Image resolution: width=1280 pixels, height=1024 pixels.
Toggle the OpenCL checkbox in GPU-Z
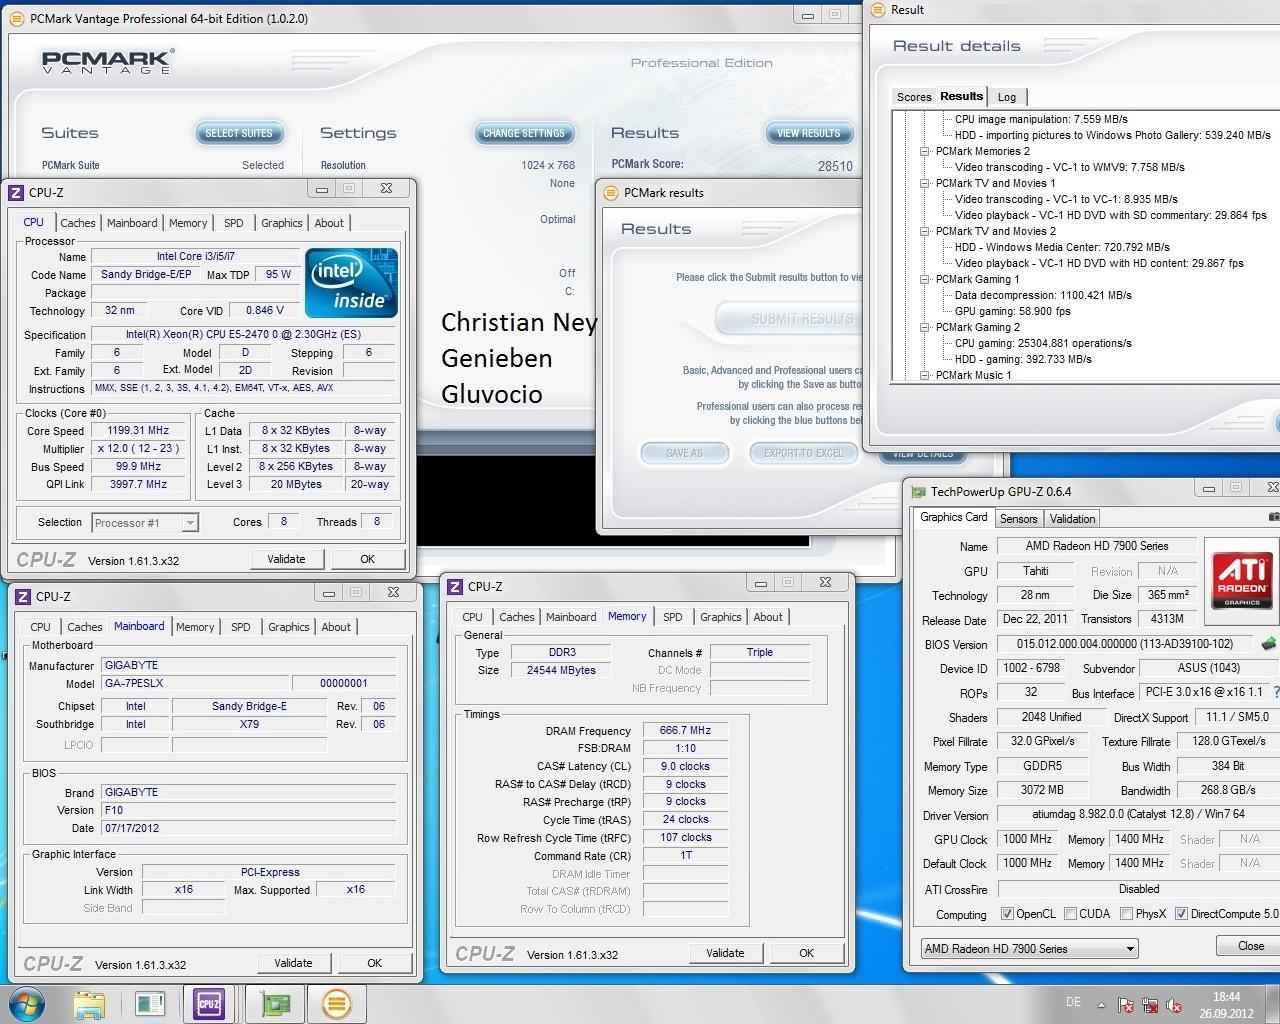1006,914
